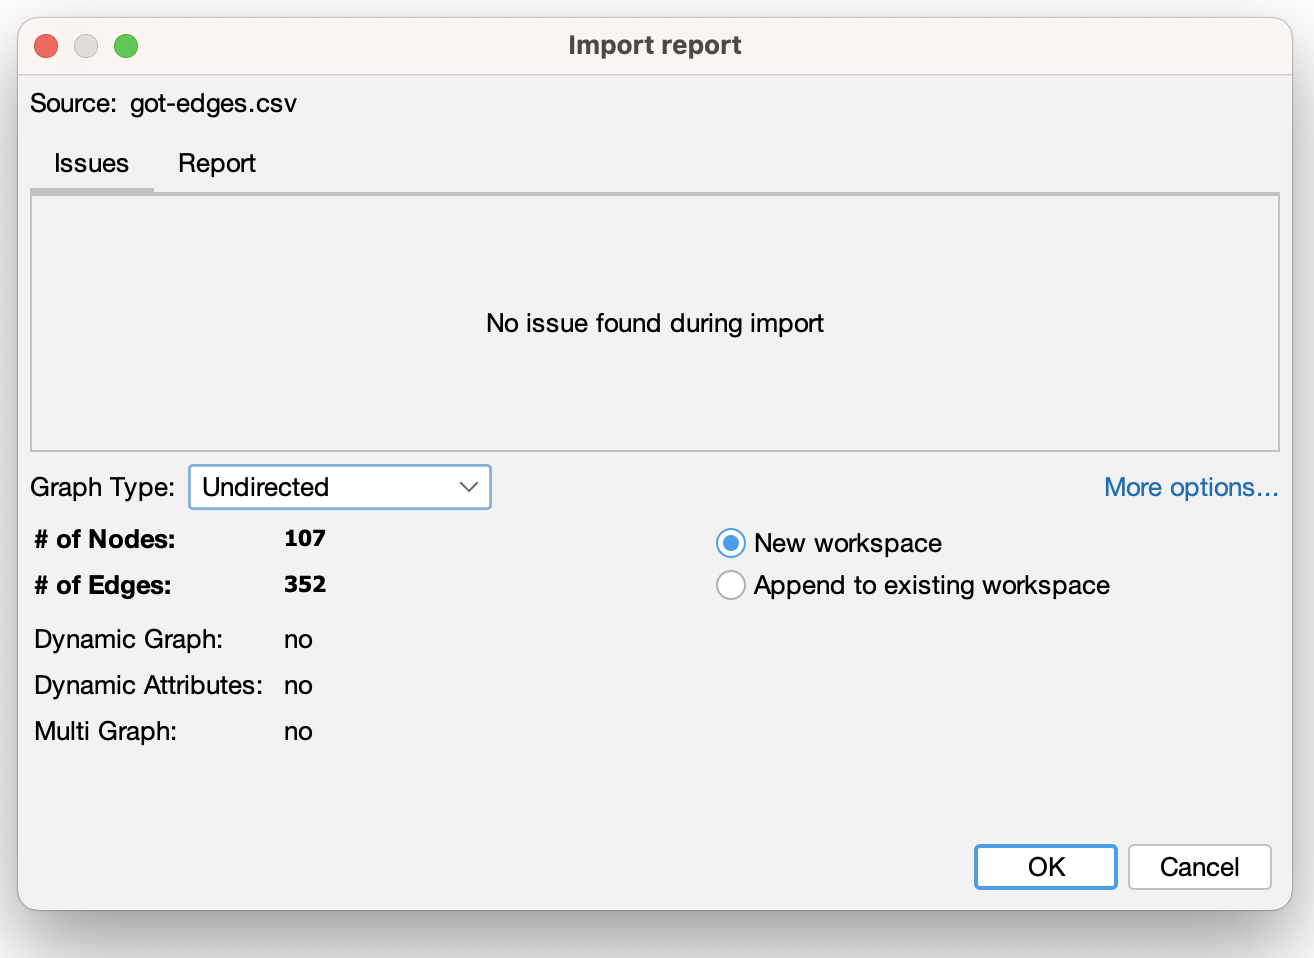Confirm the import with OK

(x=1045, y=867)
